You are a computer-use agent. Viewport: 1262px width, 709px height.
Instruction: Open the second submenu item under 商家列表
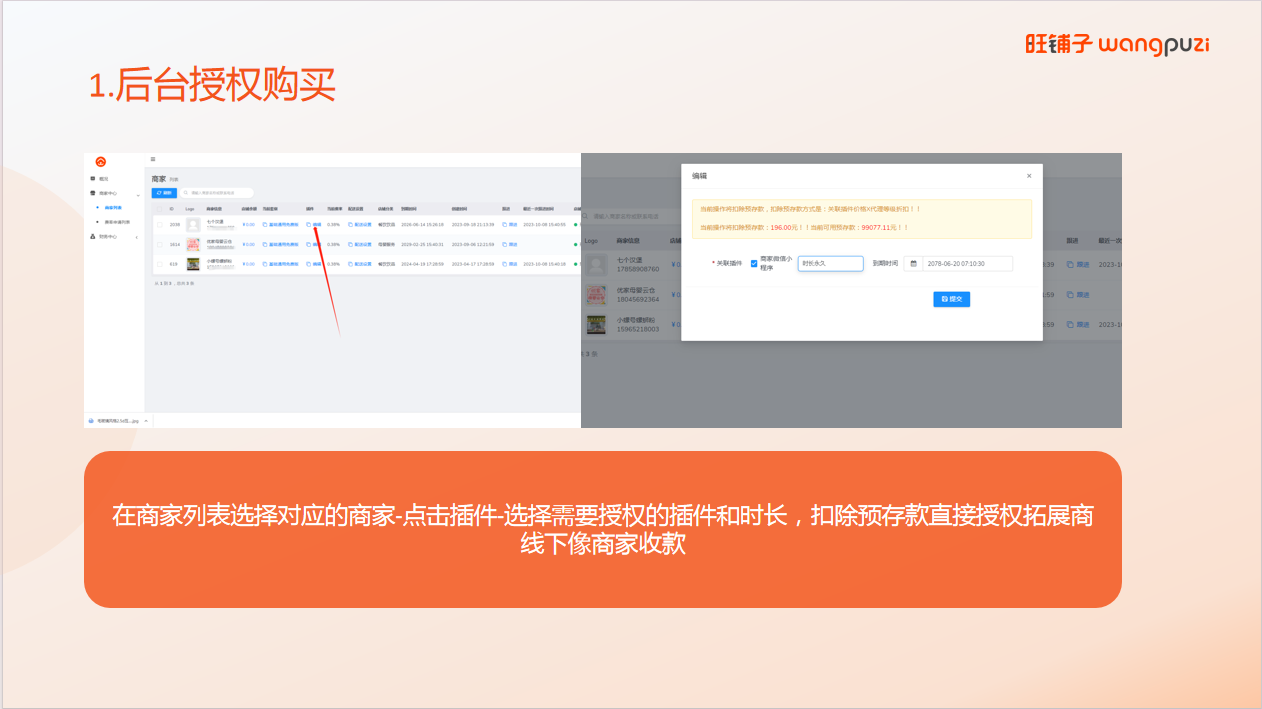click(x=118, y=222)
